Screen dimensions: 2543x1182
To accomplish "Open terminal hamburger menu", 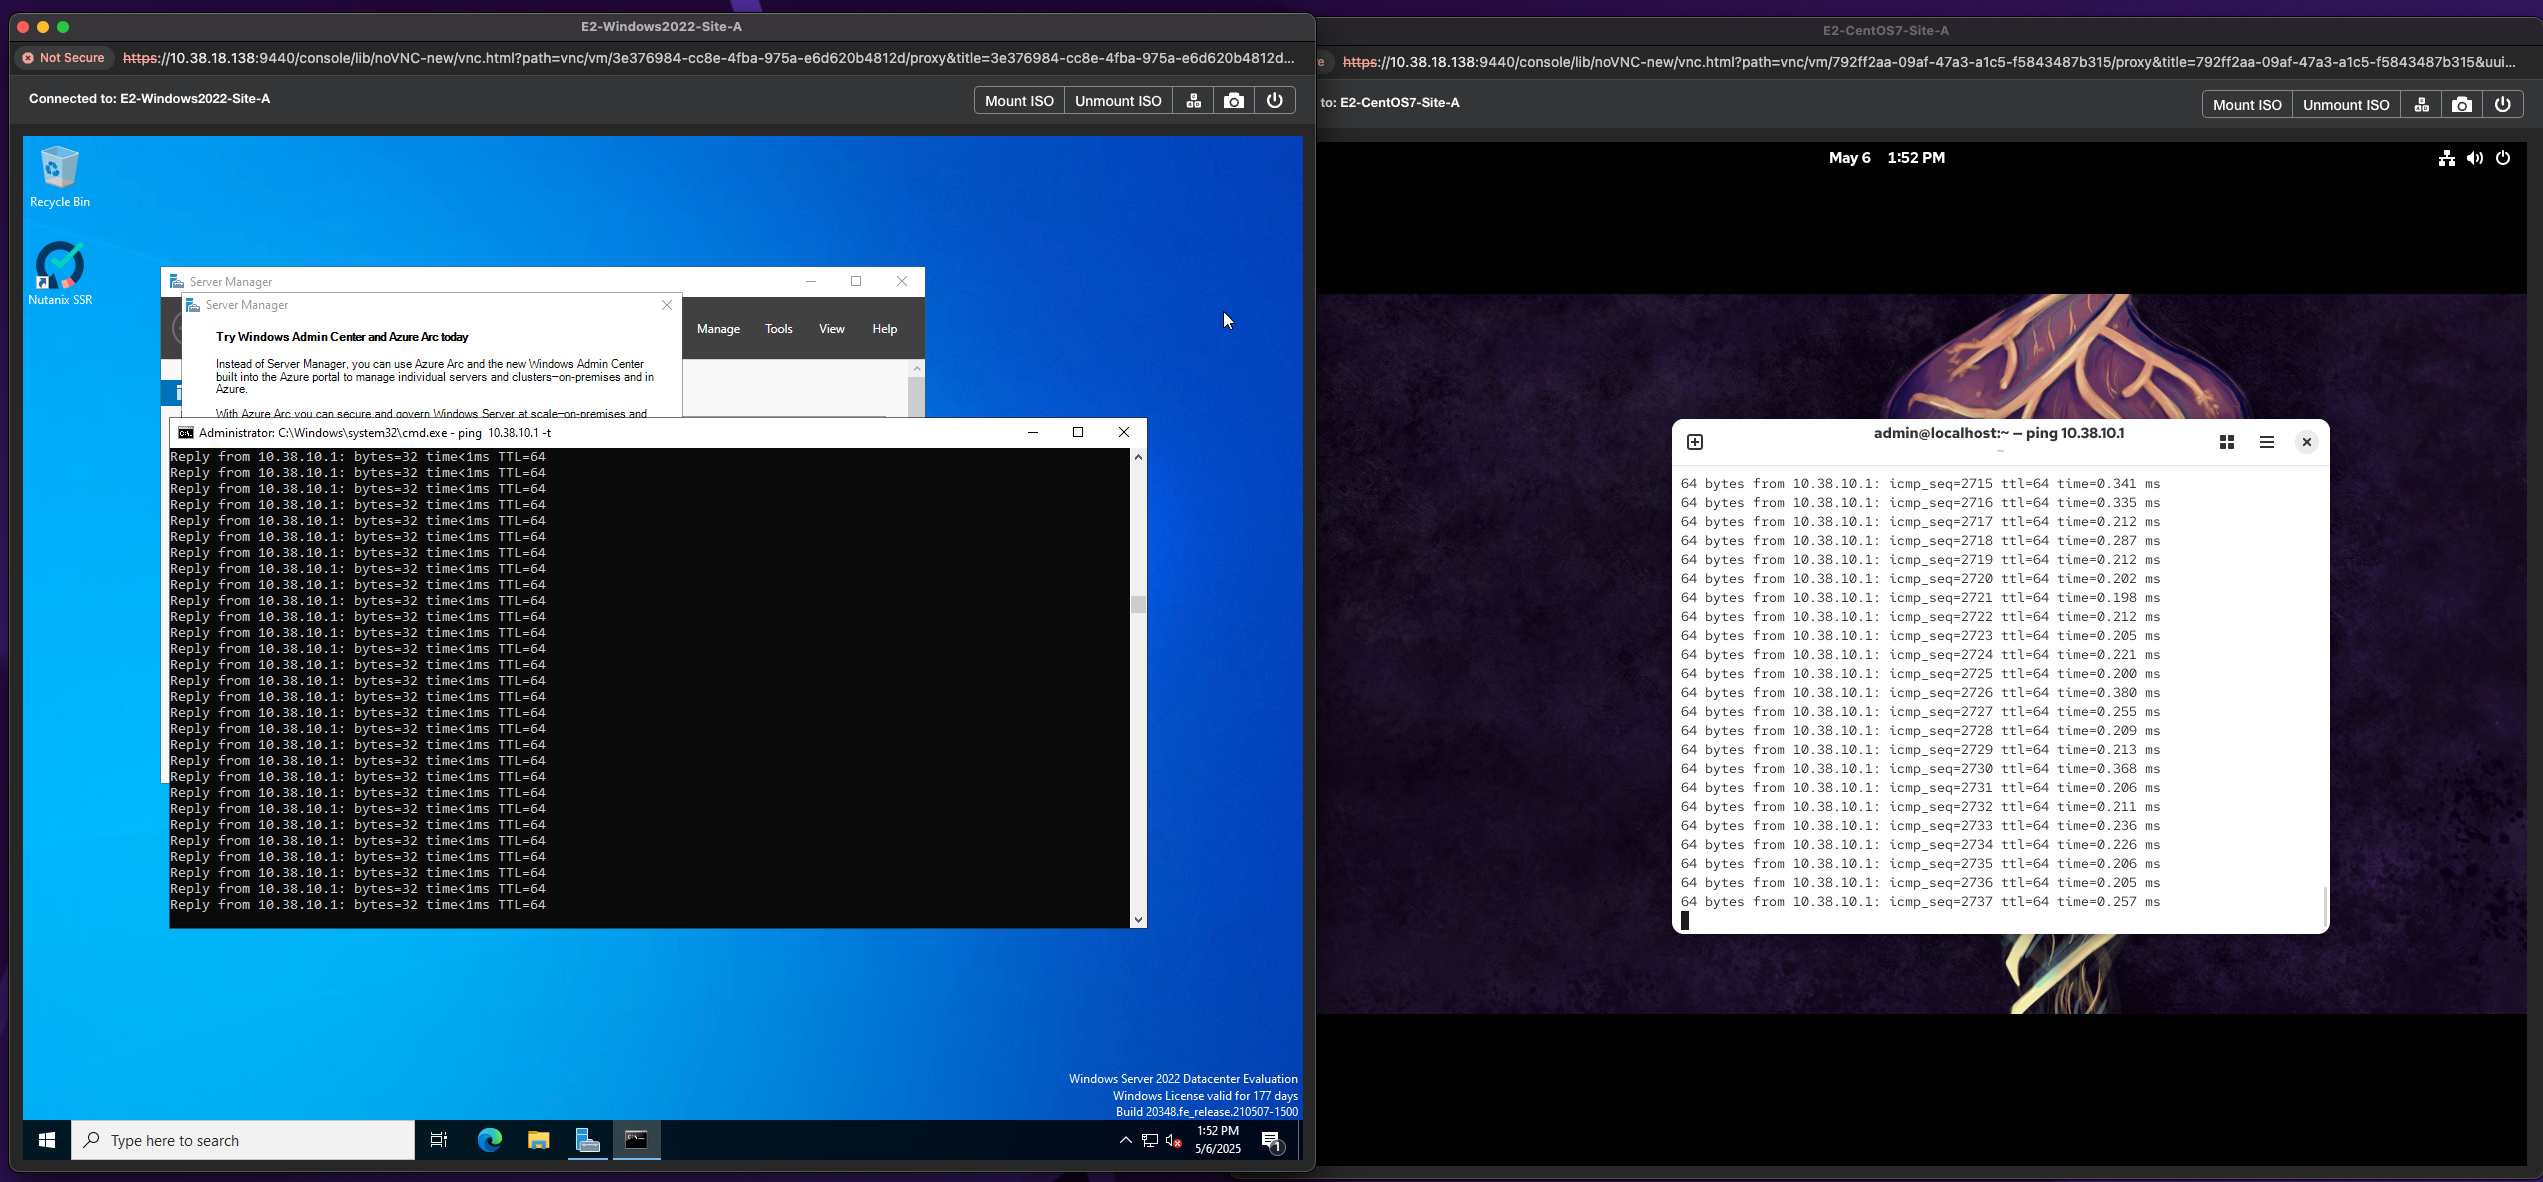I will click(2267, 442).
